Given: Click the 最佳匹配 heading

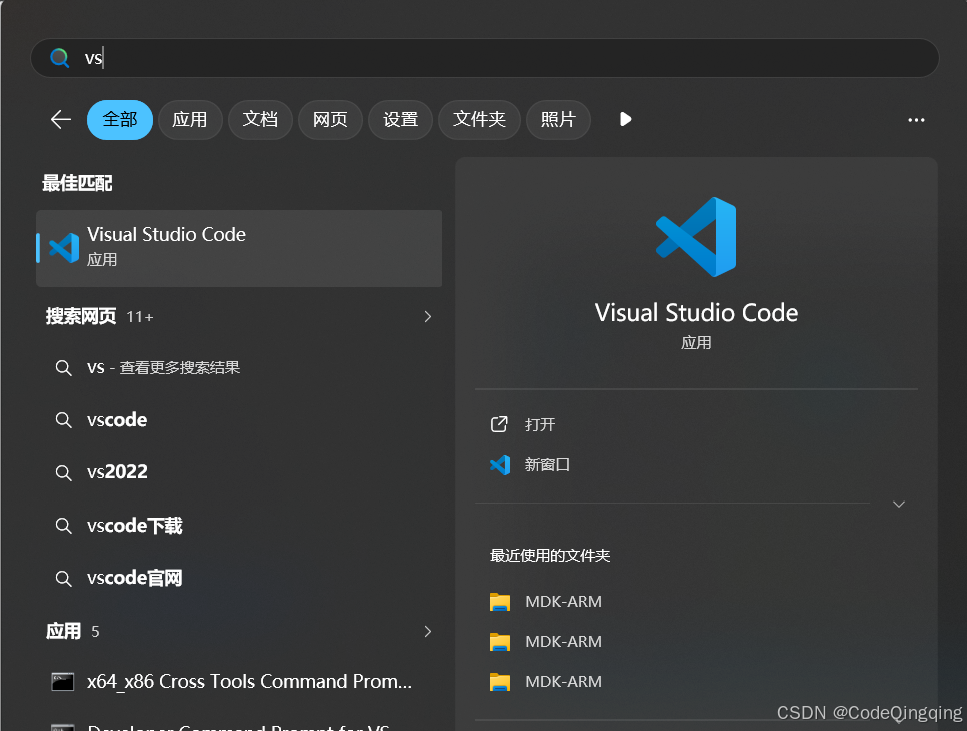Looking at the screenshot, I should 77,183.
